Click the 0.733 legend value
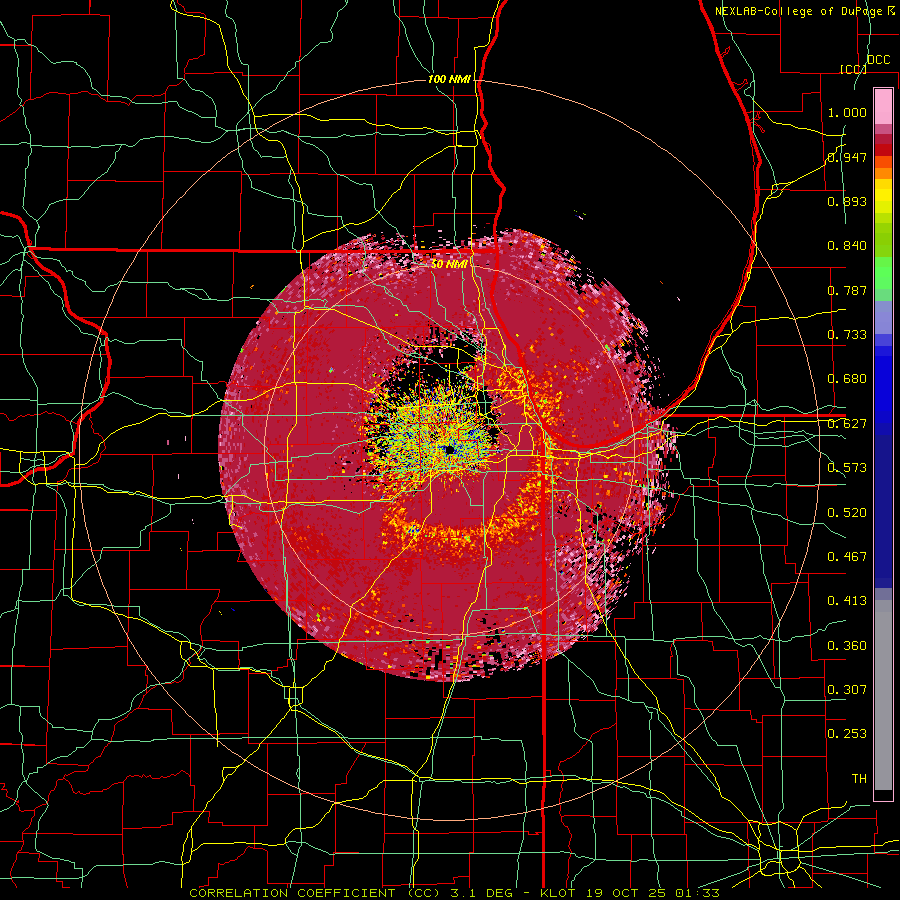Screen dimensions: 900x900 coord(847,335)
